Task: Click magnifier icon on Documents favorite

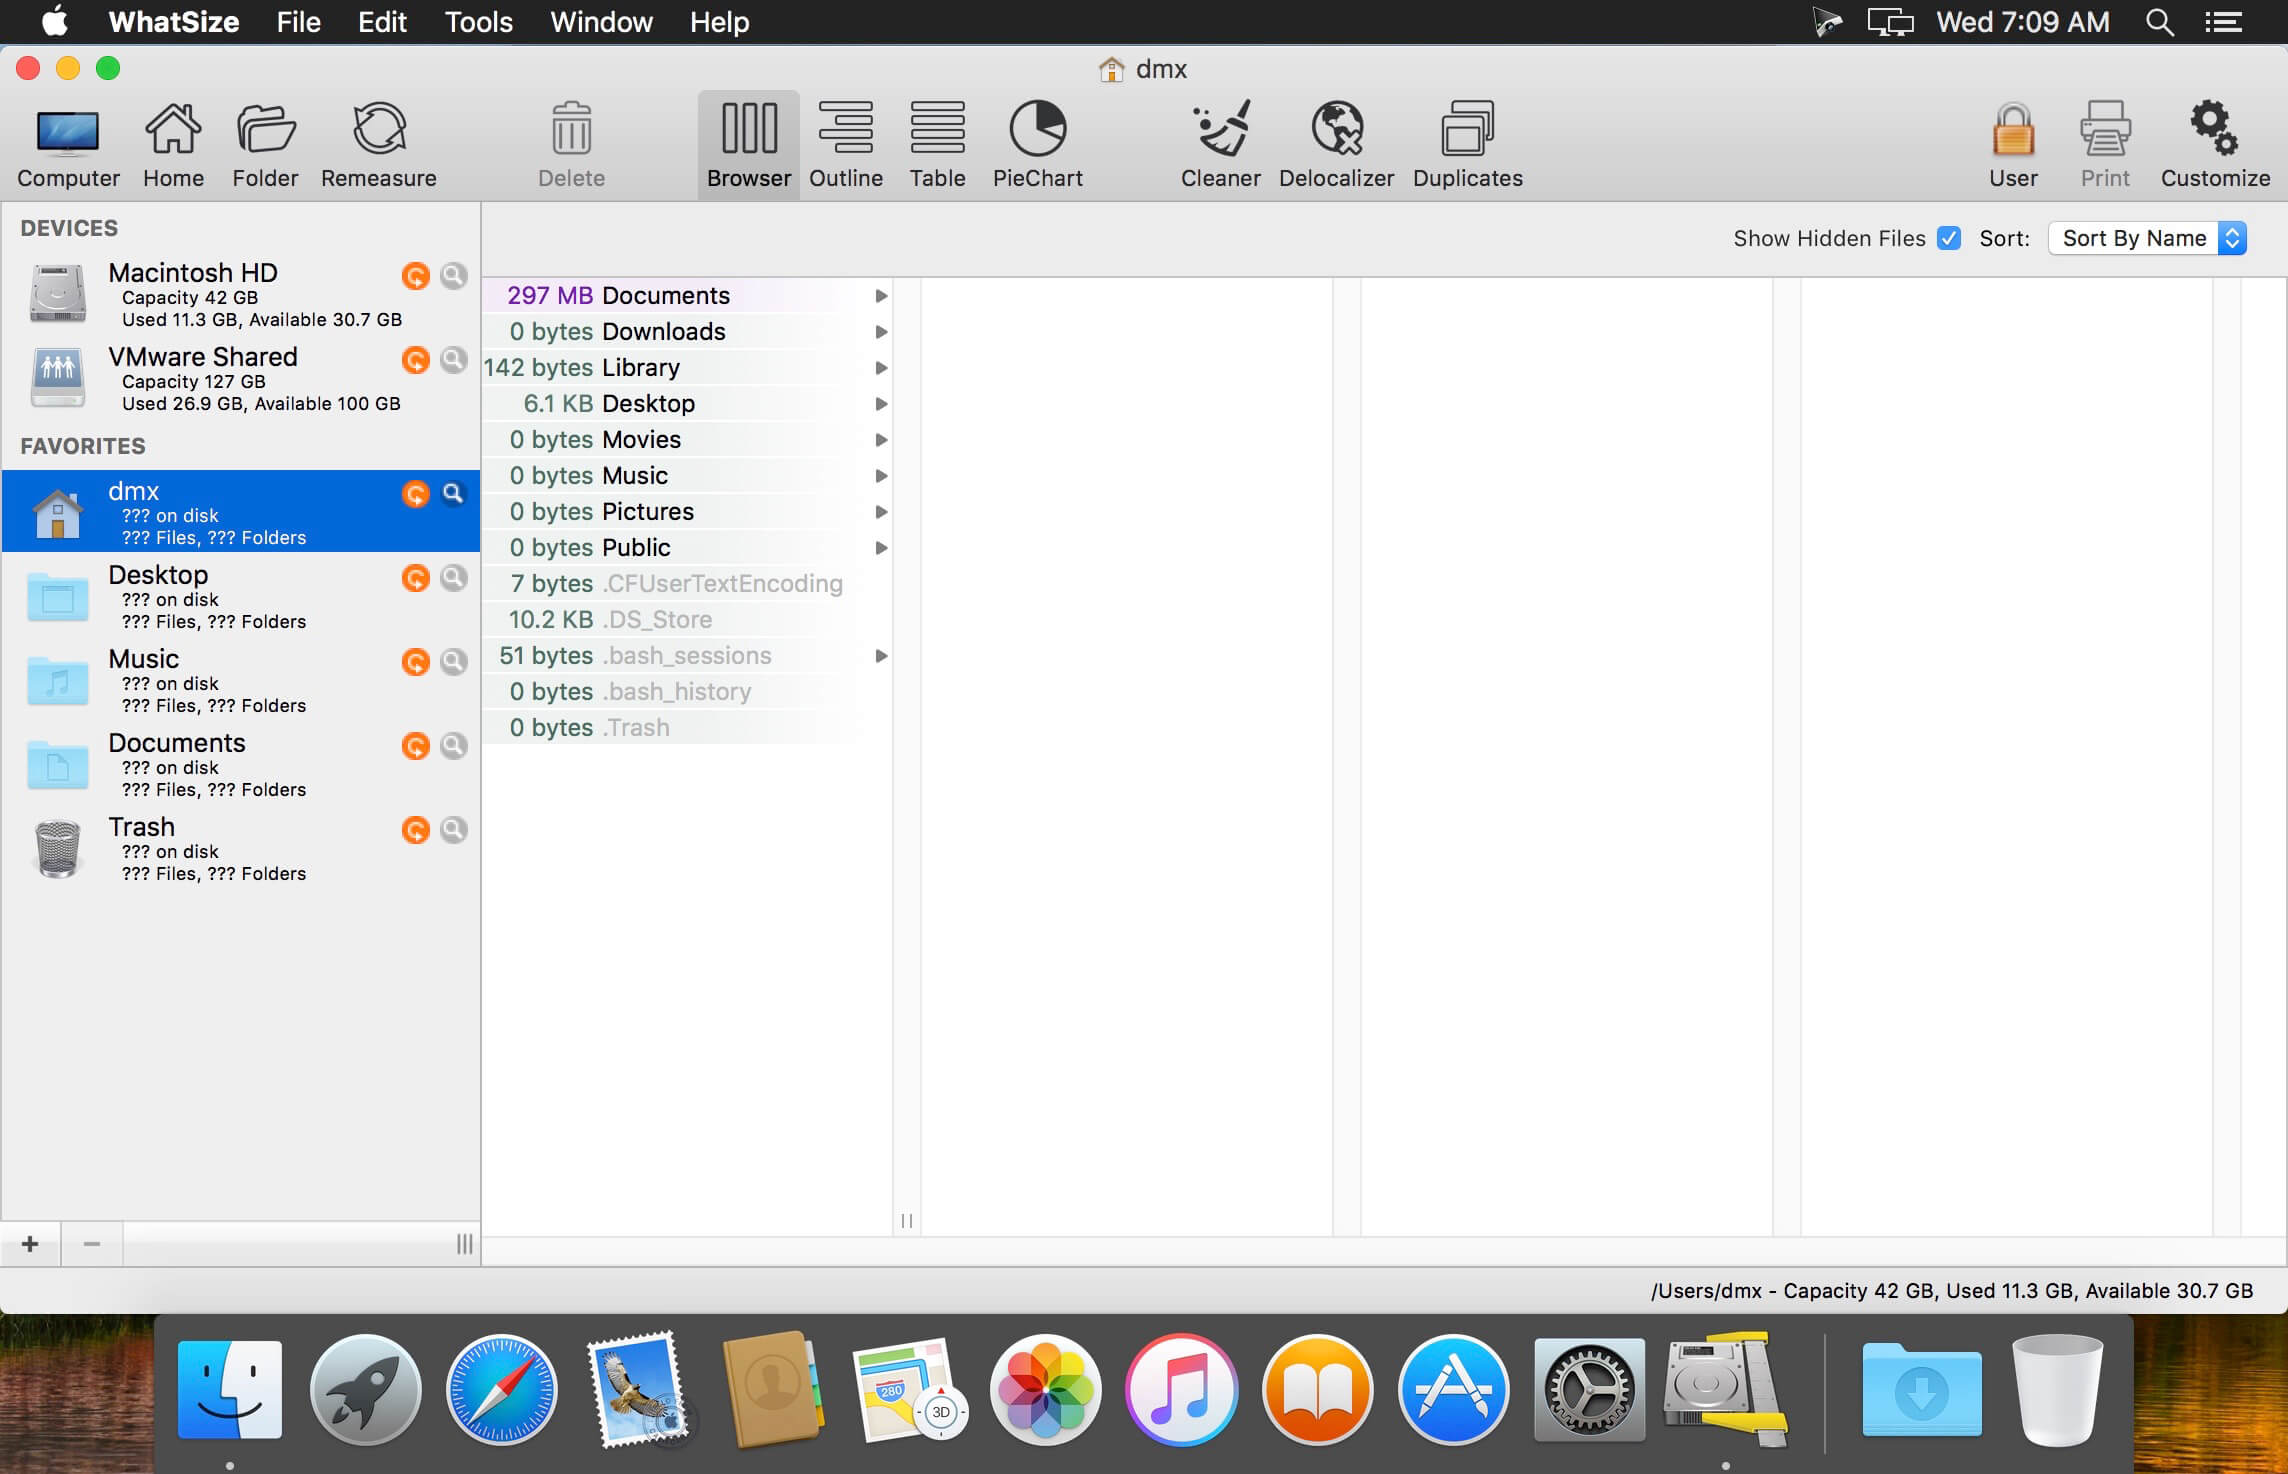Action: click(x=454, y=745)
